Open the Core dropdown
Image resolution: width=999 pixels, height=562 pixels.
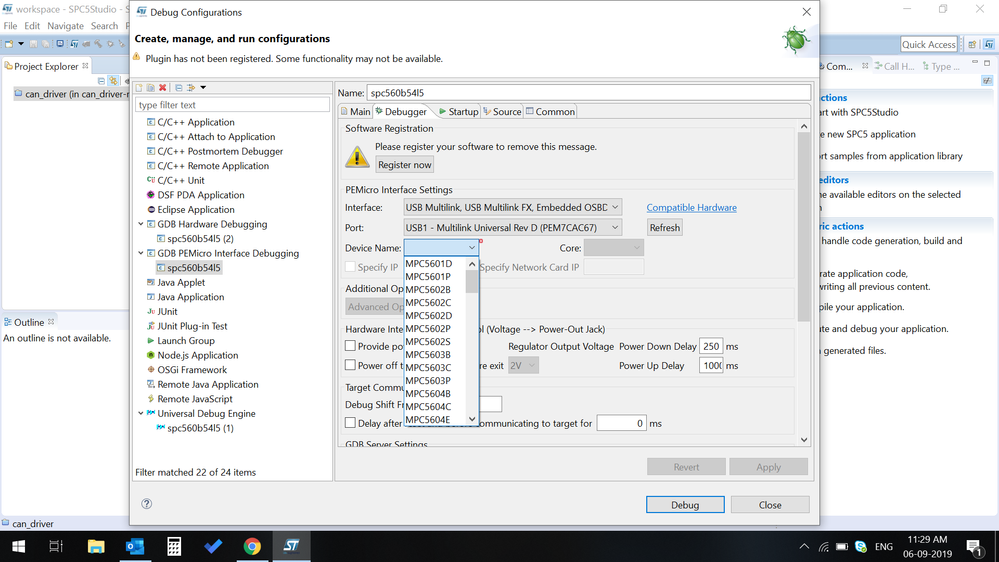(614, 248)
